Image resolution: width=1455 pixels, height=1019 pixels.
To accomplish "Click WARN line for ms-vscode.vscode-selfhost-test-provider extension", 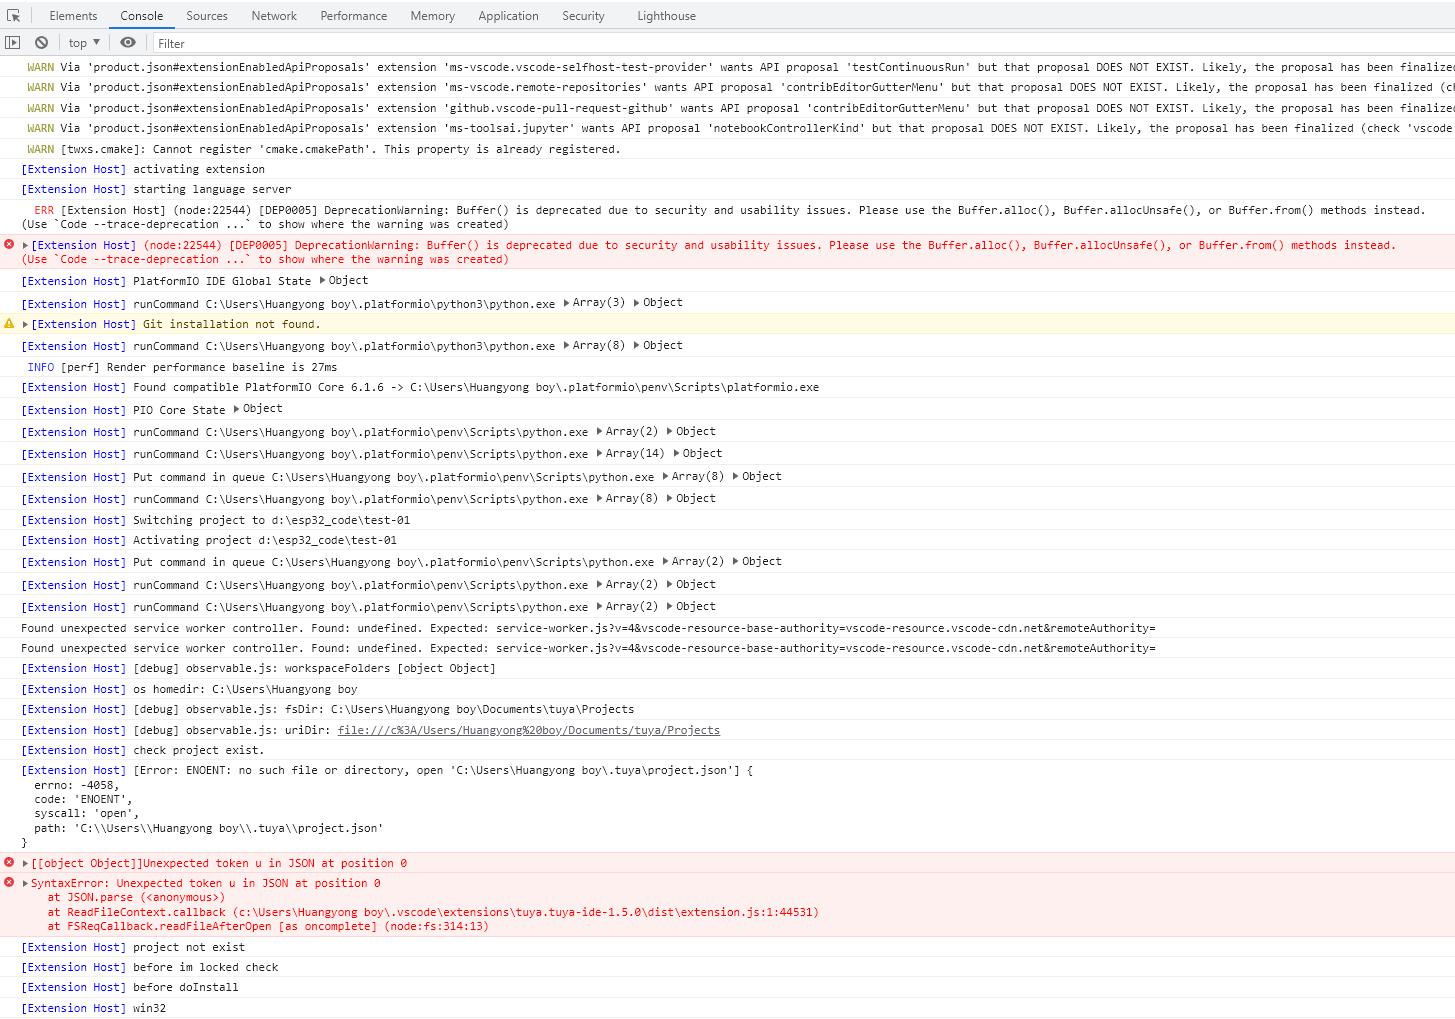I will pos(740,67).
